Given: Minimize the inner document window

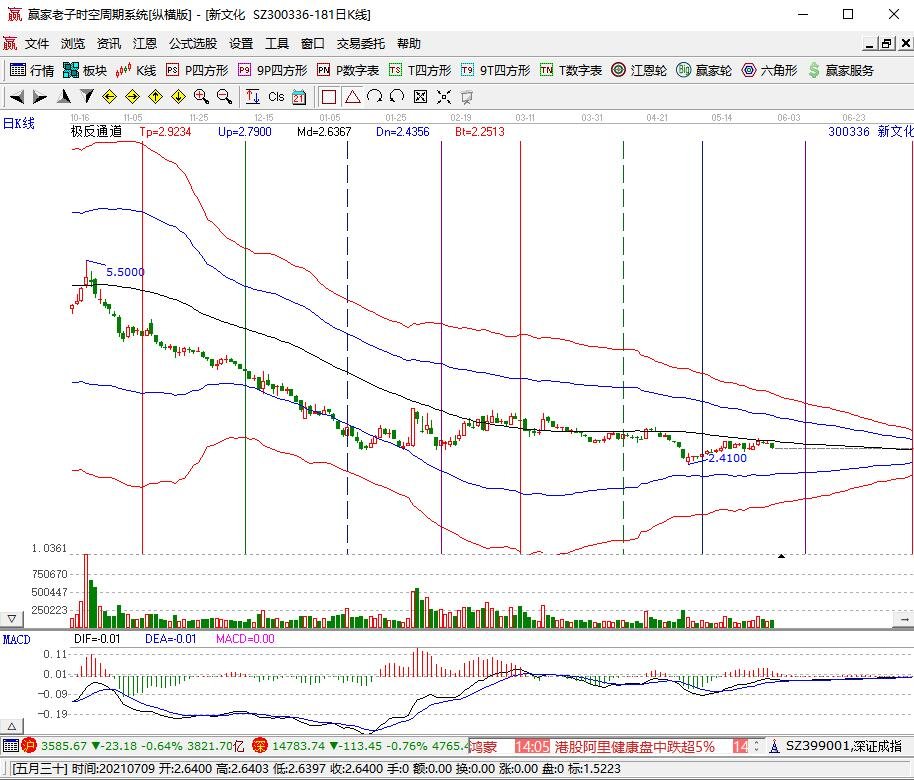Looking at the screenshot, I should pyautogui.click(x=870, y=44).
